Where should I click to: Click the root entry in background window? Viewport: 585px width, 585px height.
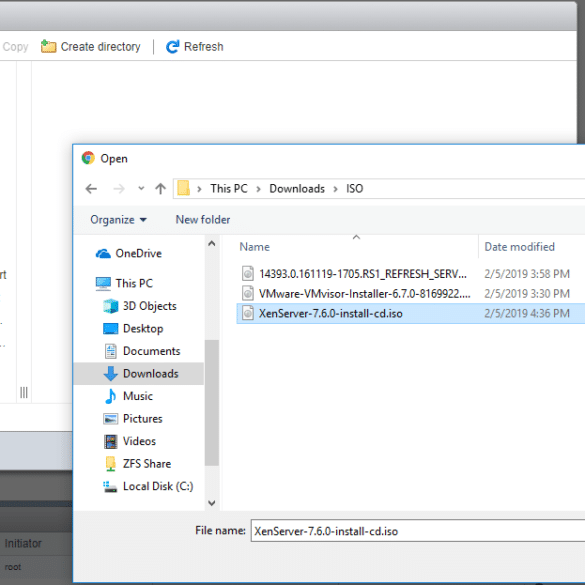click(x=13, y=567)
